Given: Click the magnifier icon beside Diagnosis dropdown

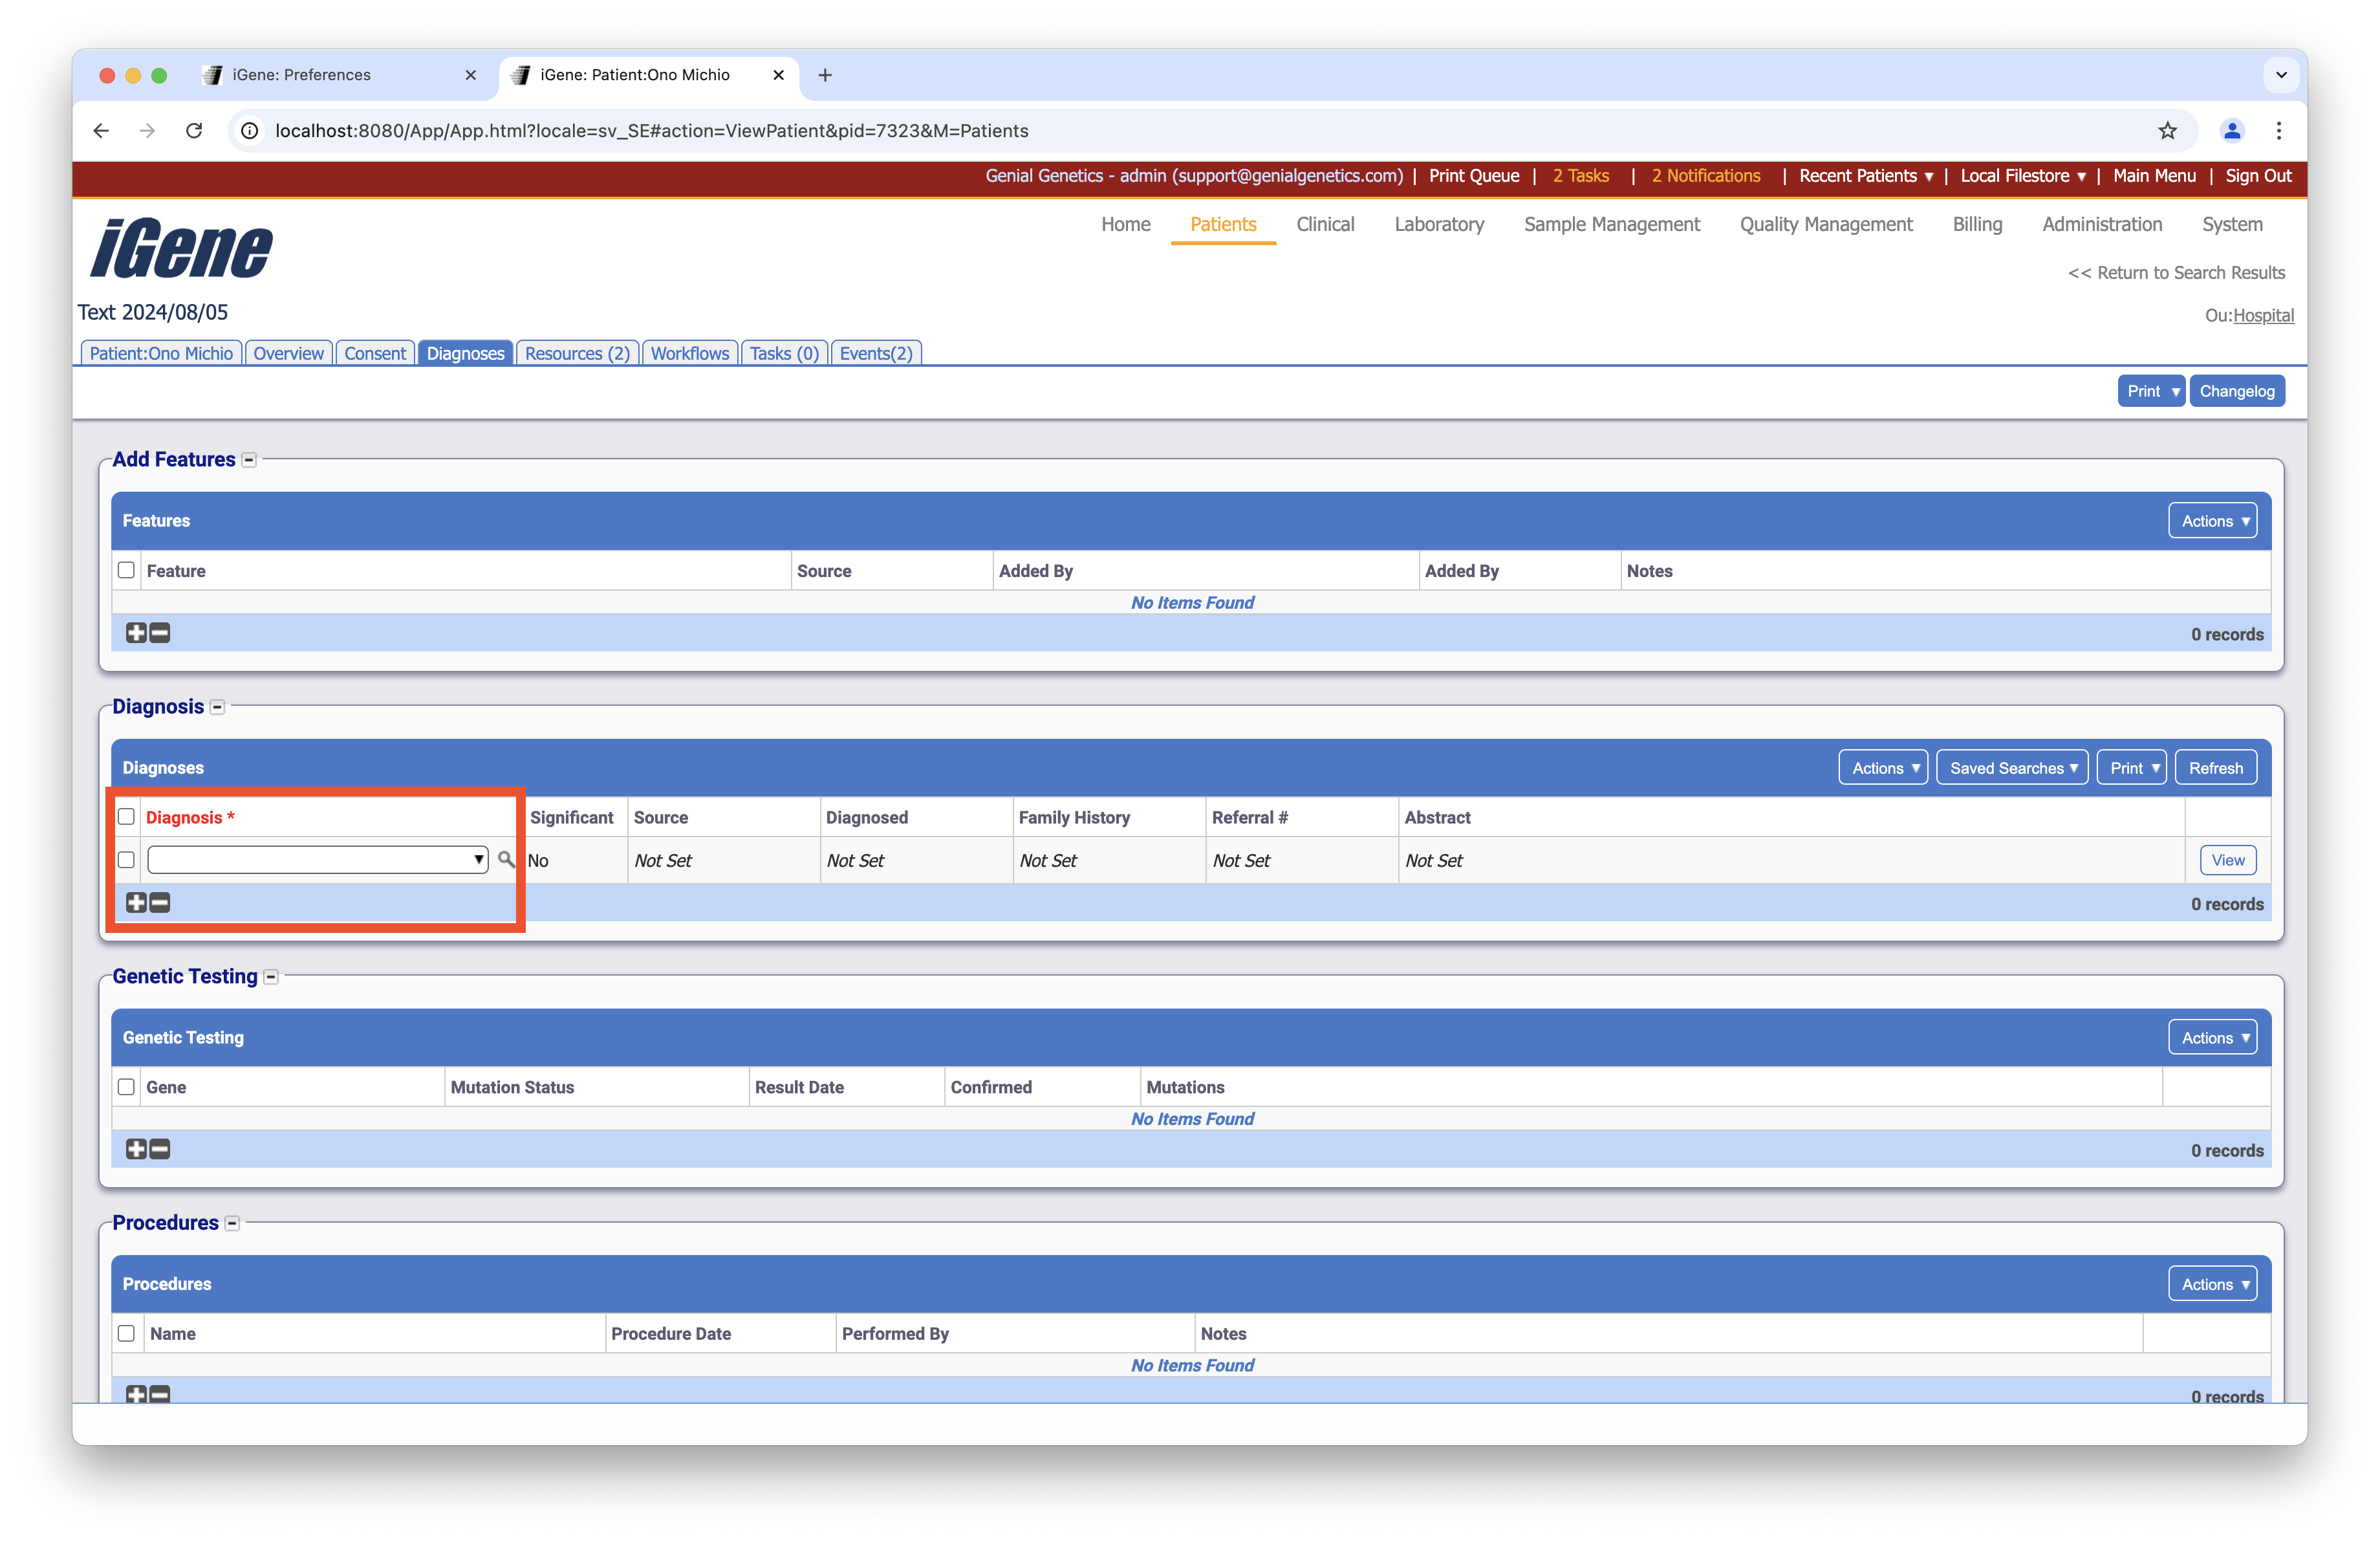Looking at the screenshot, I should click(x=506, y=859).
